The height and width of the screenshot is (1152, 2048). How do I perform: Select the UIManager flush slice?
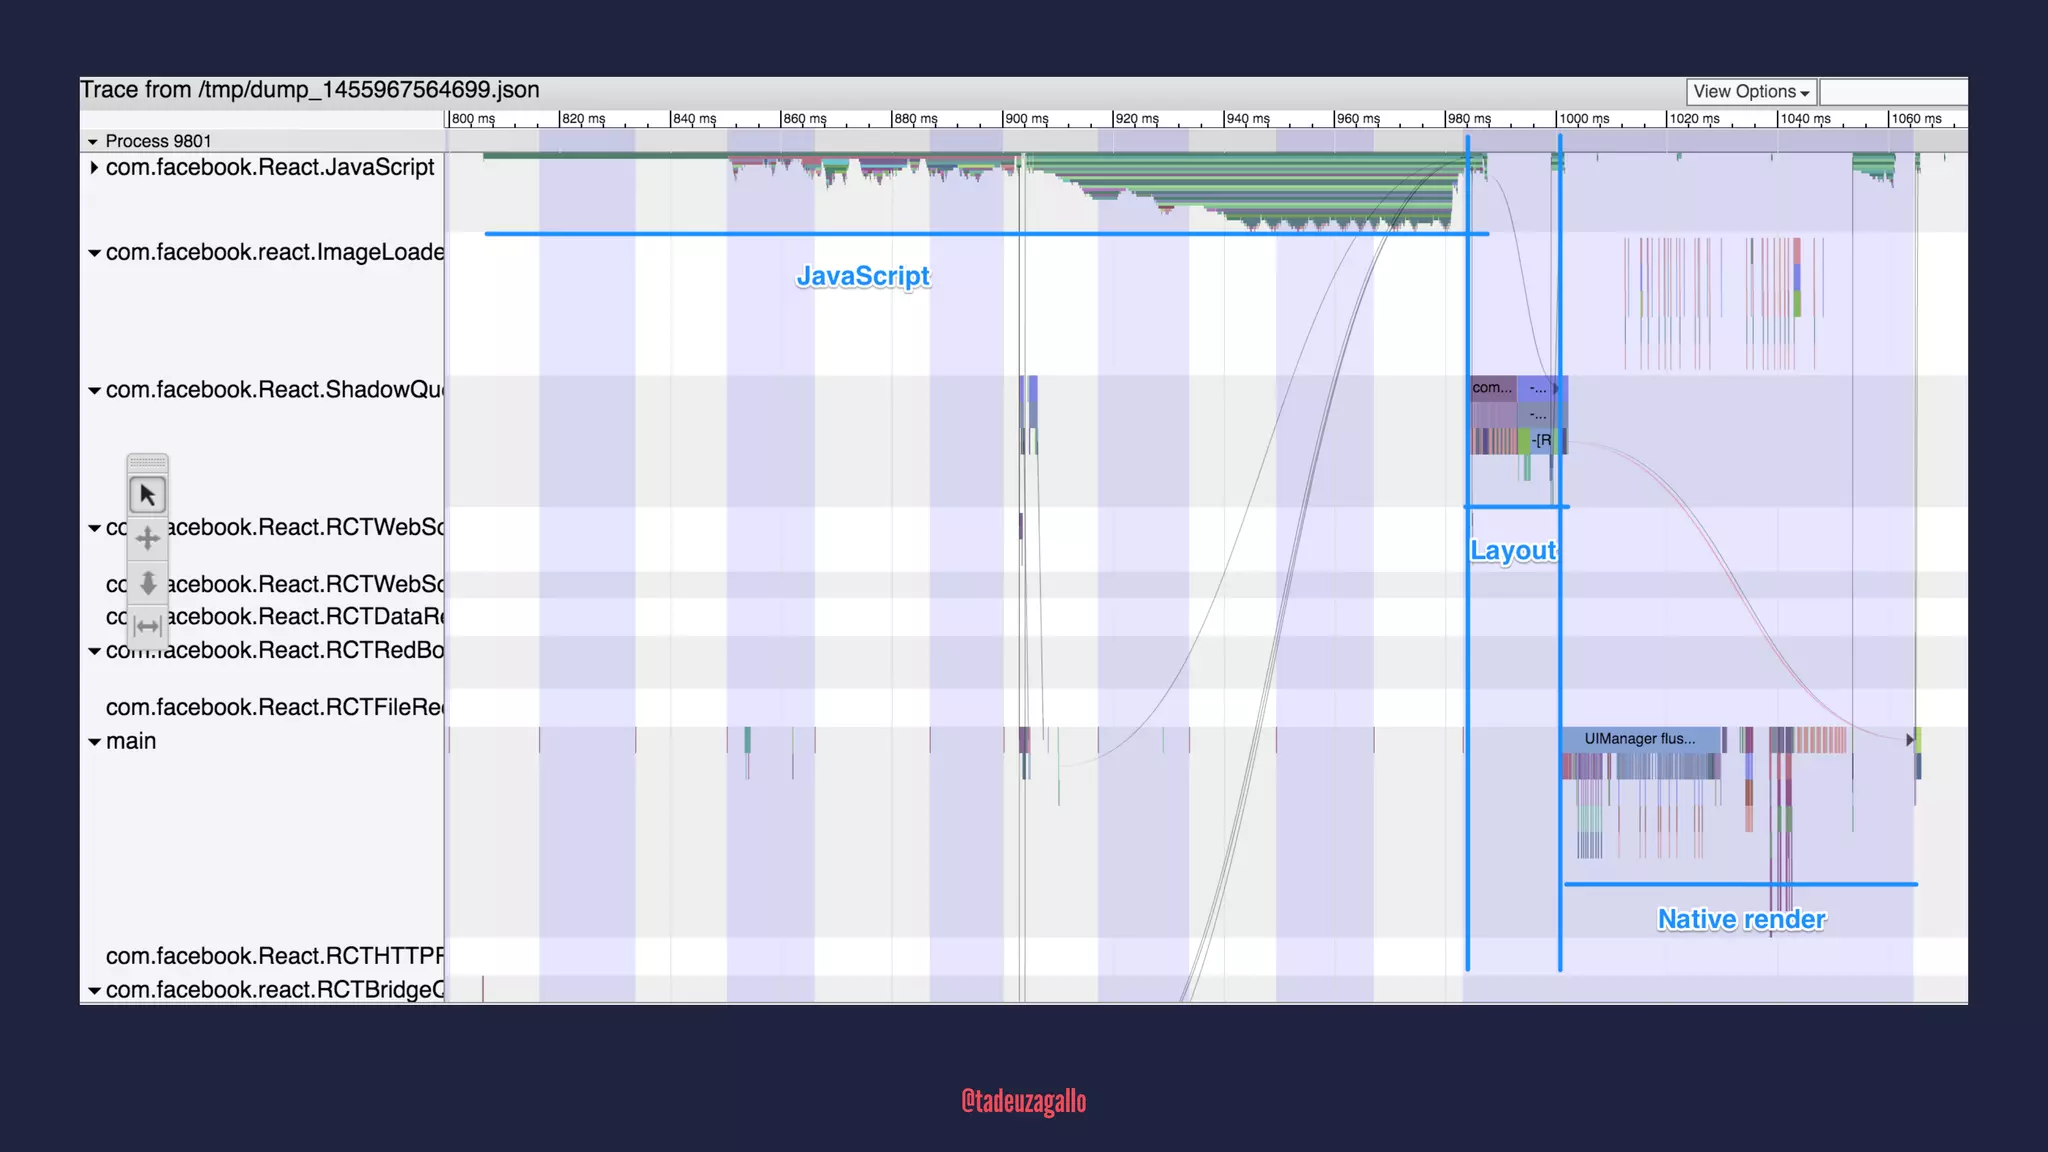tap(1640, 739)
